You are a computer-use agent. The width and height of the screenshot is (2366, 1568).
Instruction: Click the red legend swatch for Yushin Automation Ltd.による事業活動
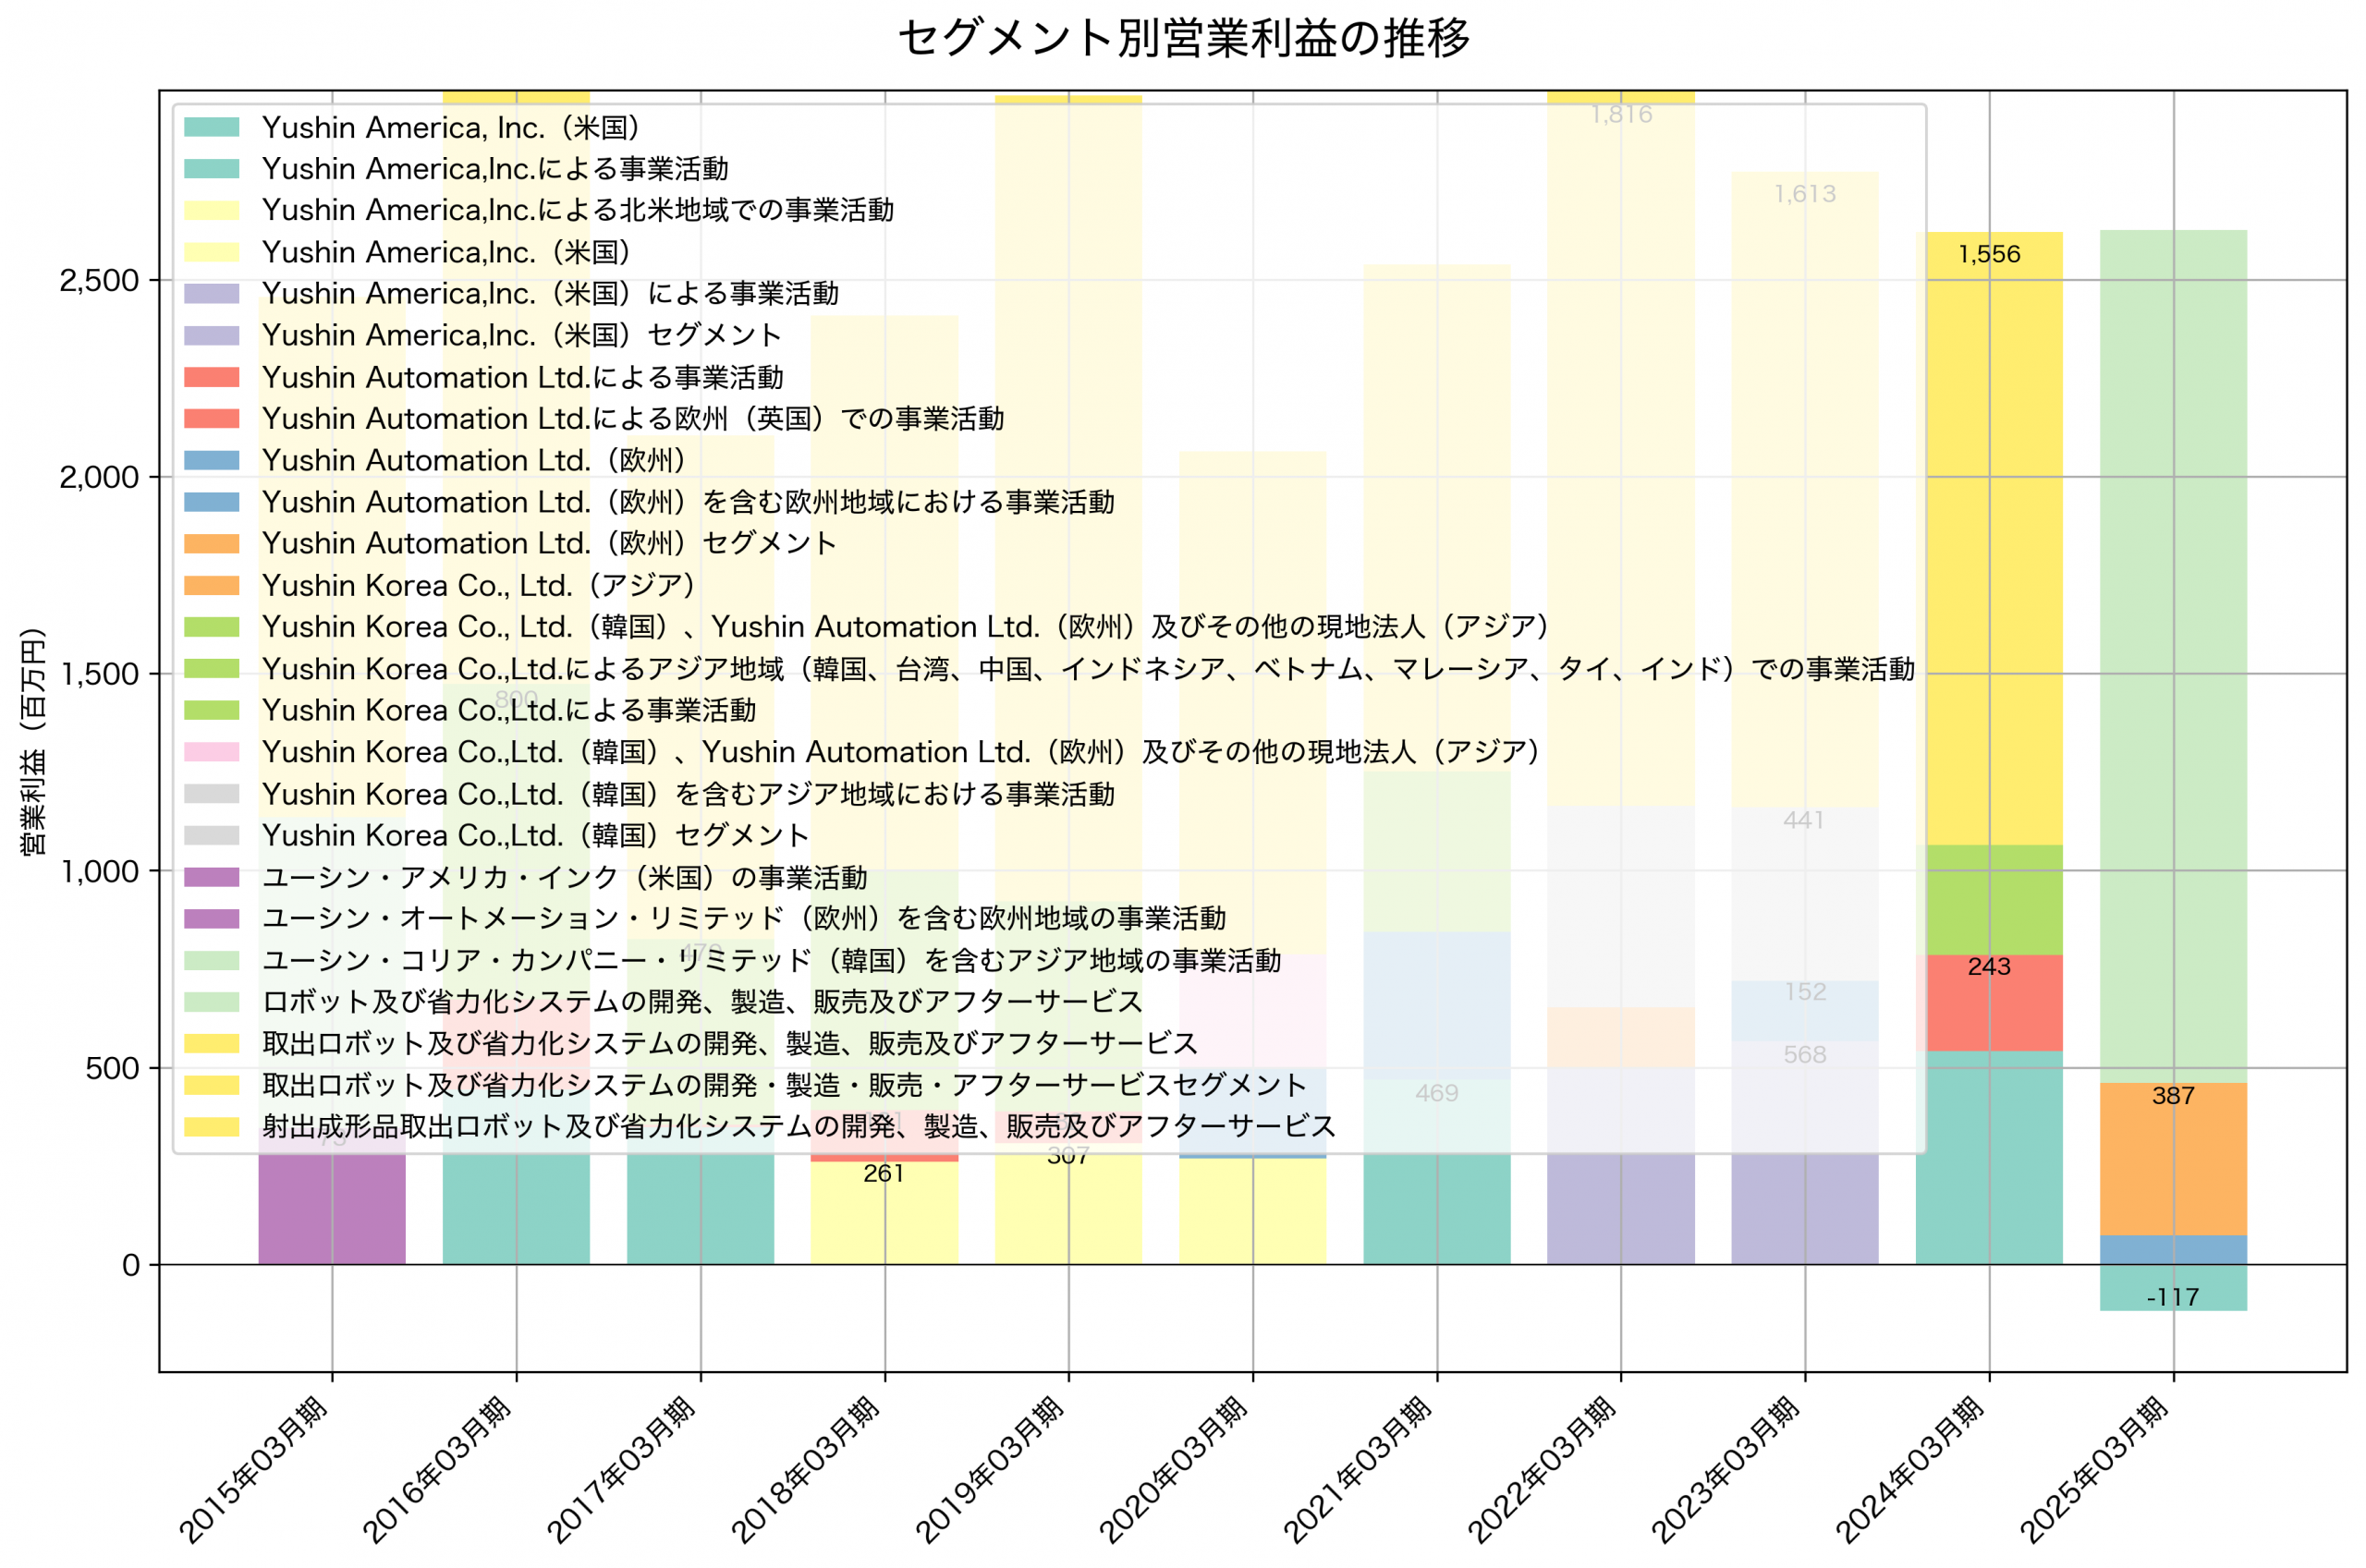tap(210, 377)
